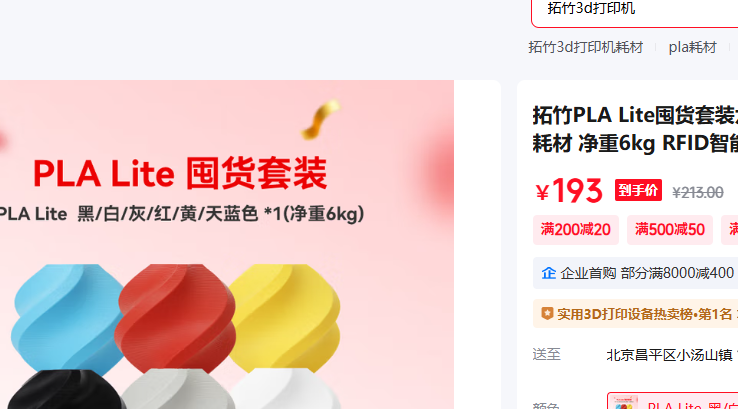
Task: Claim the 满500减50 coupon
Action: click(670, 230)
